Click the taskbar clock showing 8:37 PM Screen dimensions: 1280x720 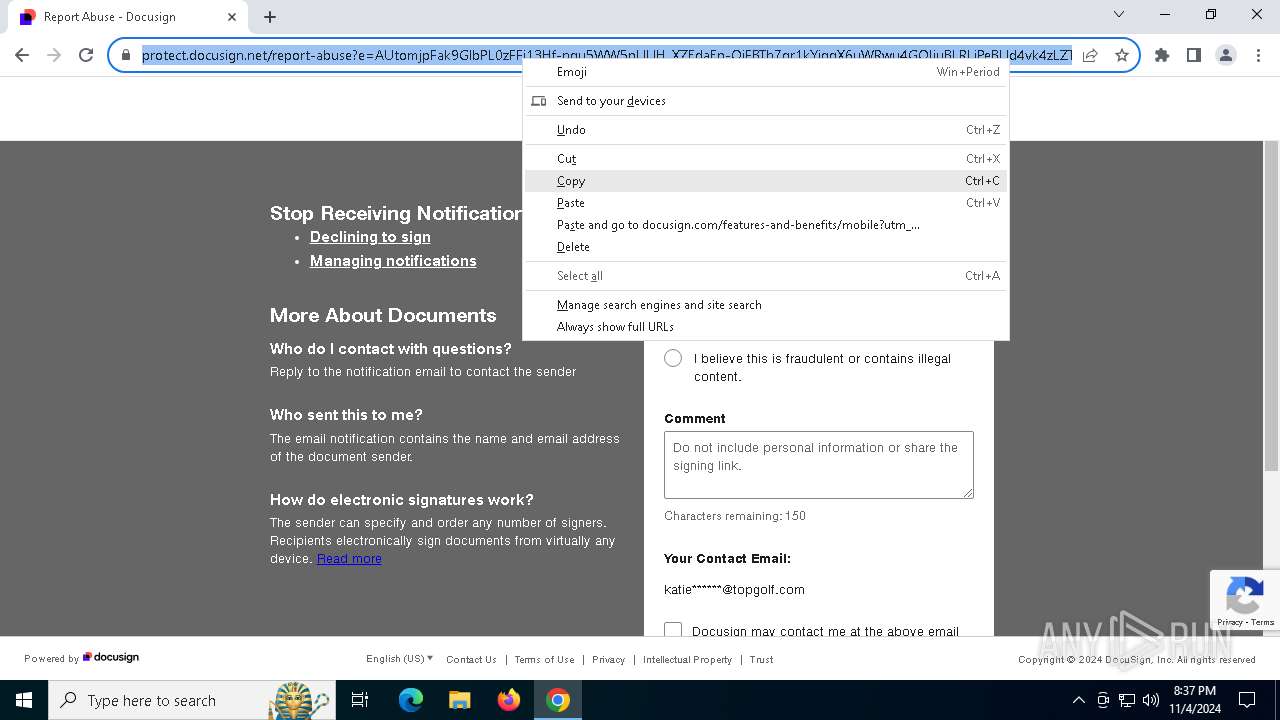click(x=1194, y=700)
